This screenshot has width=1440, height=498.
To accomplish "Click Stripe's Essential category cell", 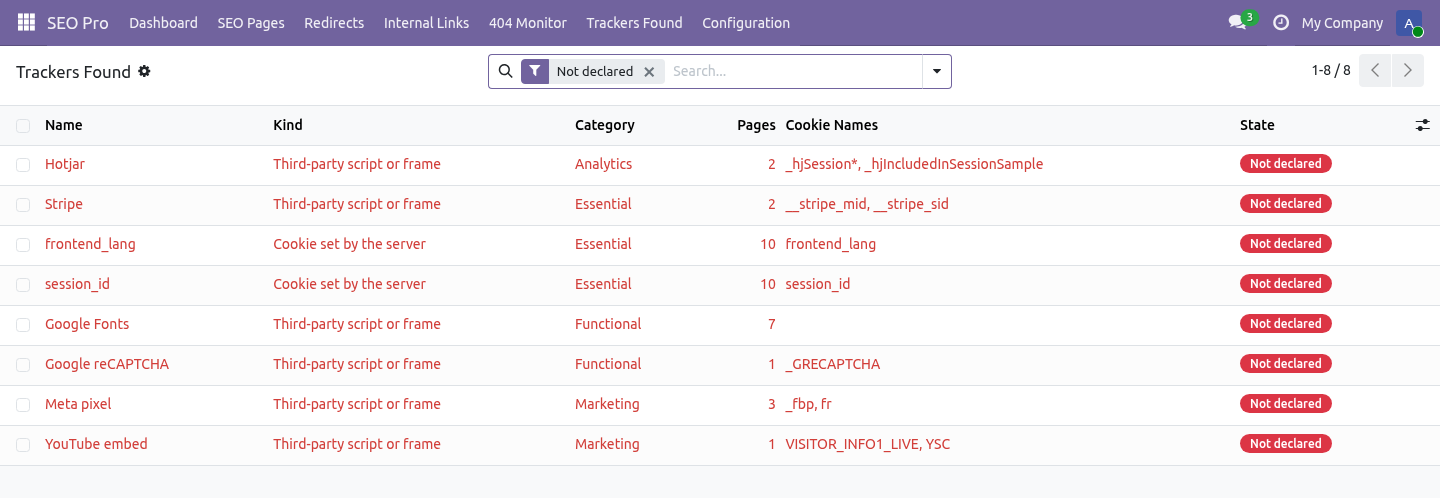I will [x=603, y=204].
